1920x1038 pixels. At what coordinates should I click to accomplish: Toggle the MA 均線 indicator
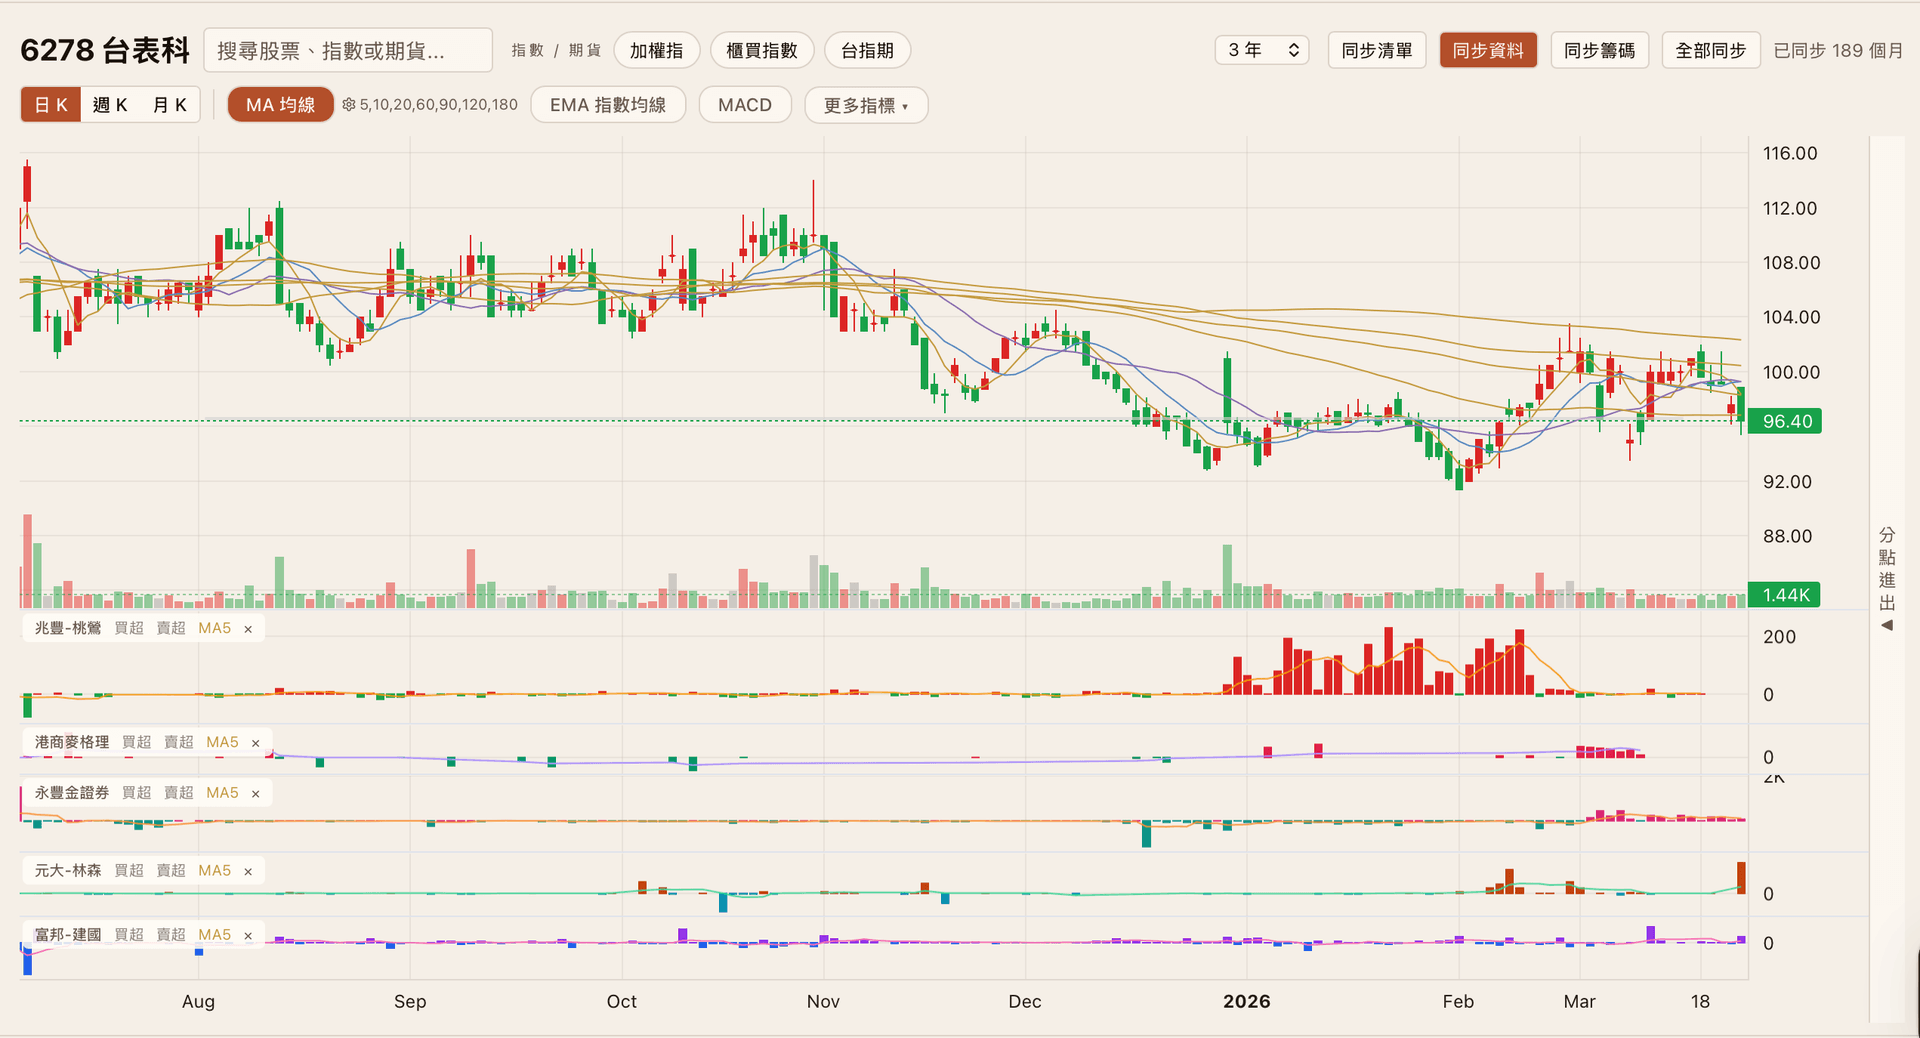coord(280,105)
